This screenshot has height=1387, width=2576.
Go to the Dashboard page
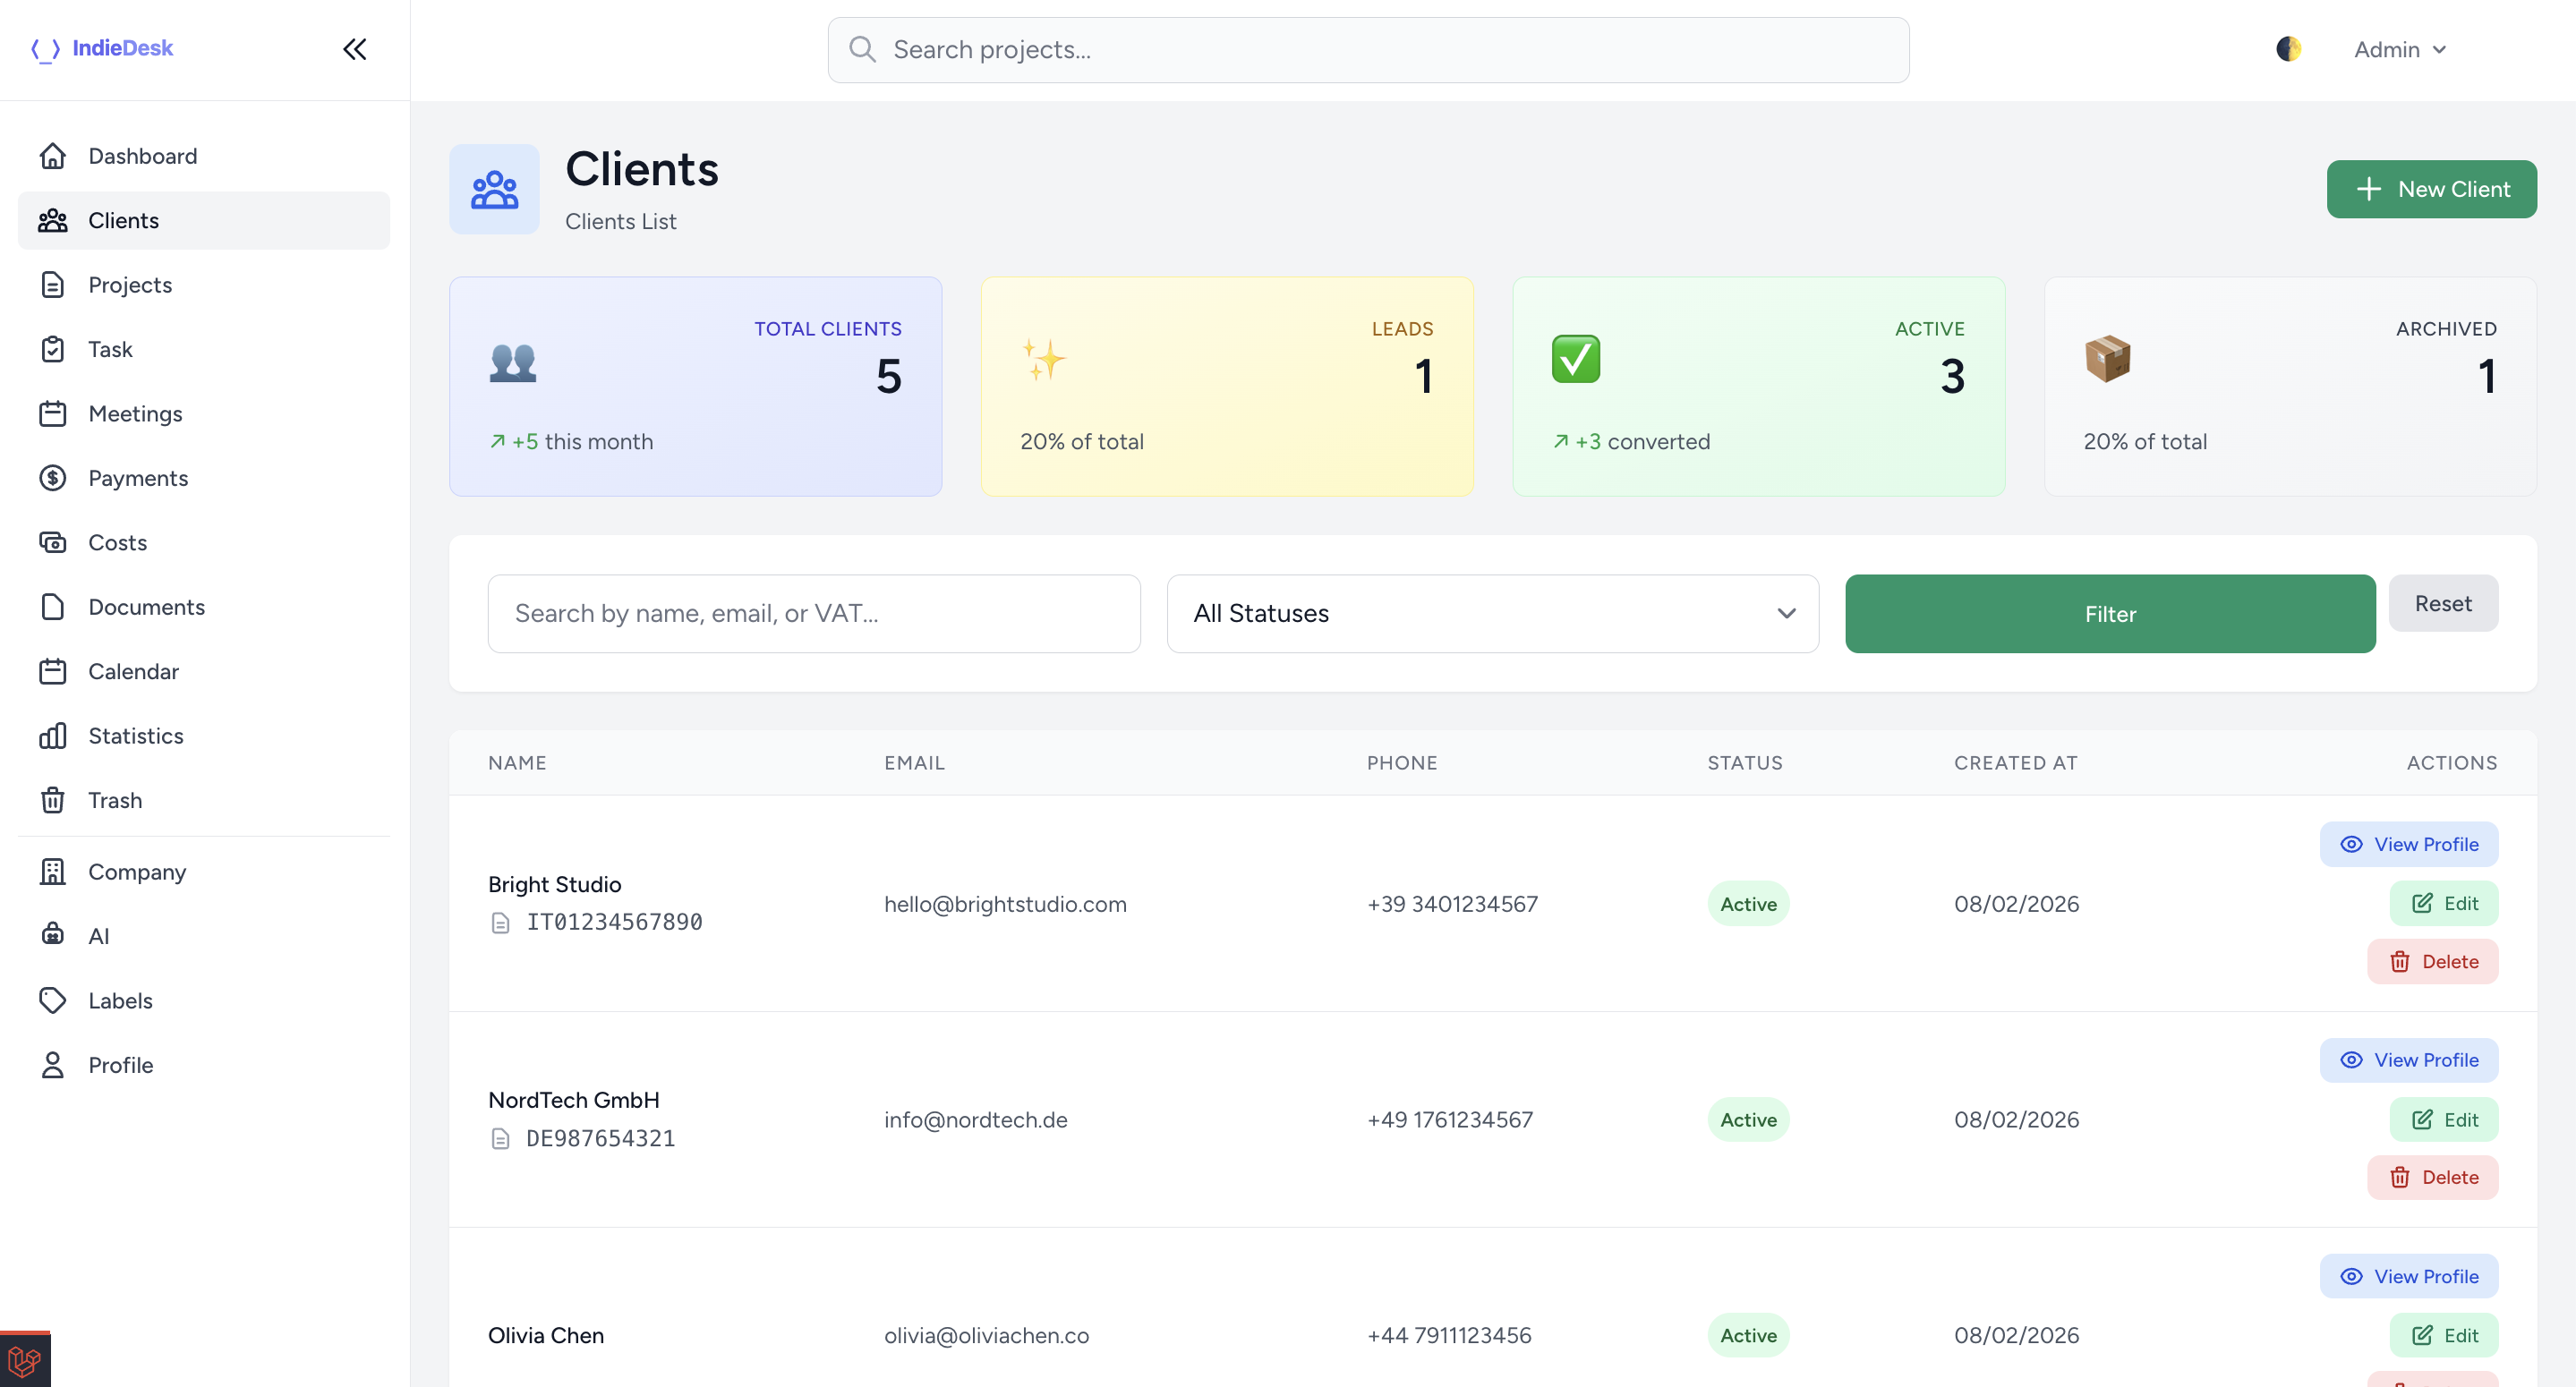coord(142,156)
